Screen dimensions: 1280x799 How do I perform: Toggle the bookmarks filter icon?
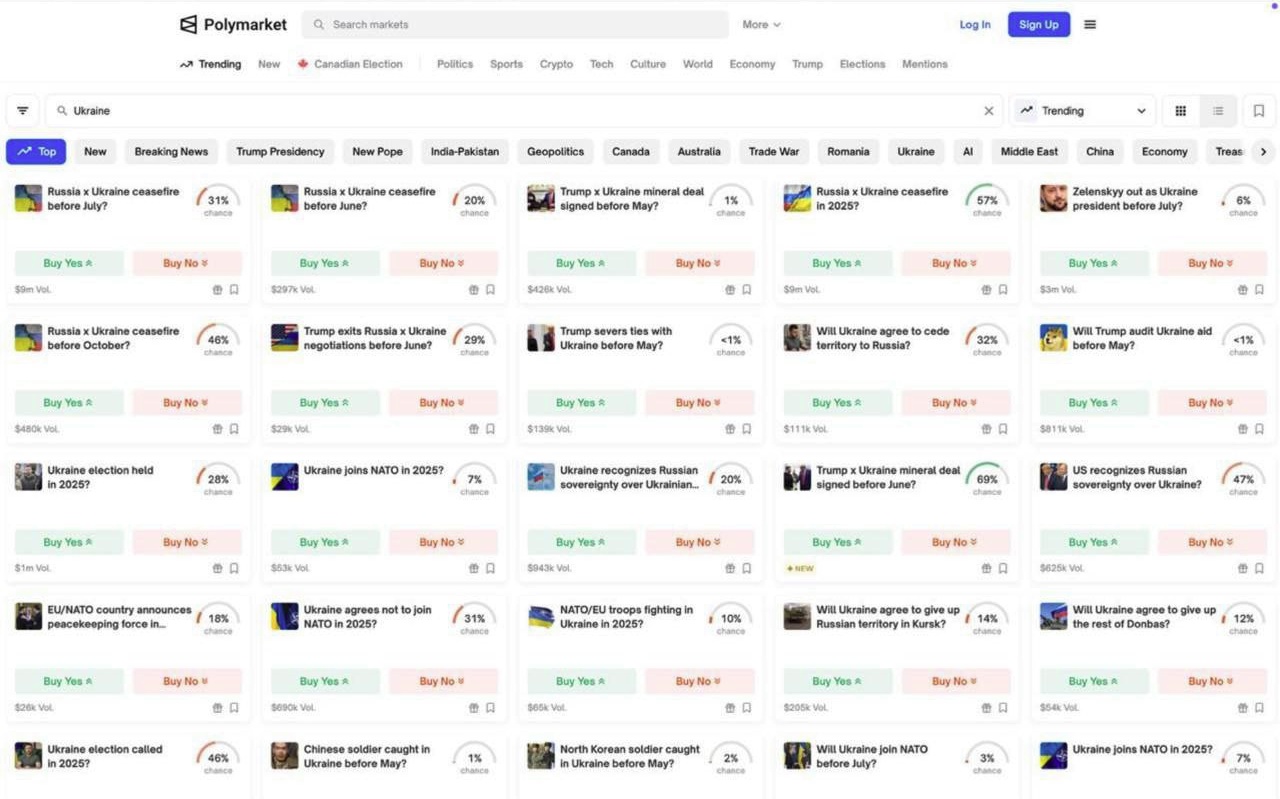pyautogui.click(x=1259, y=111)
